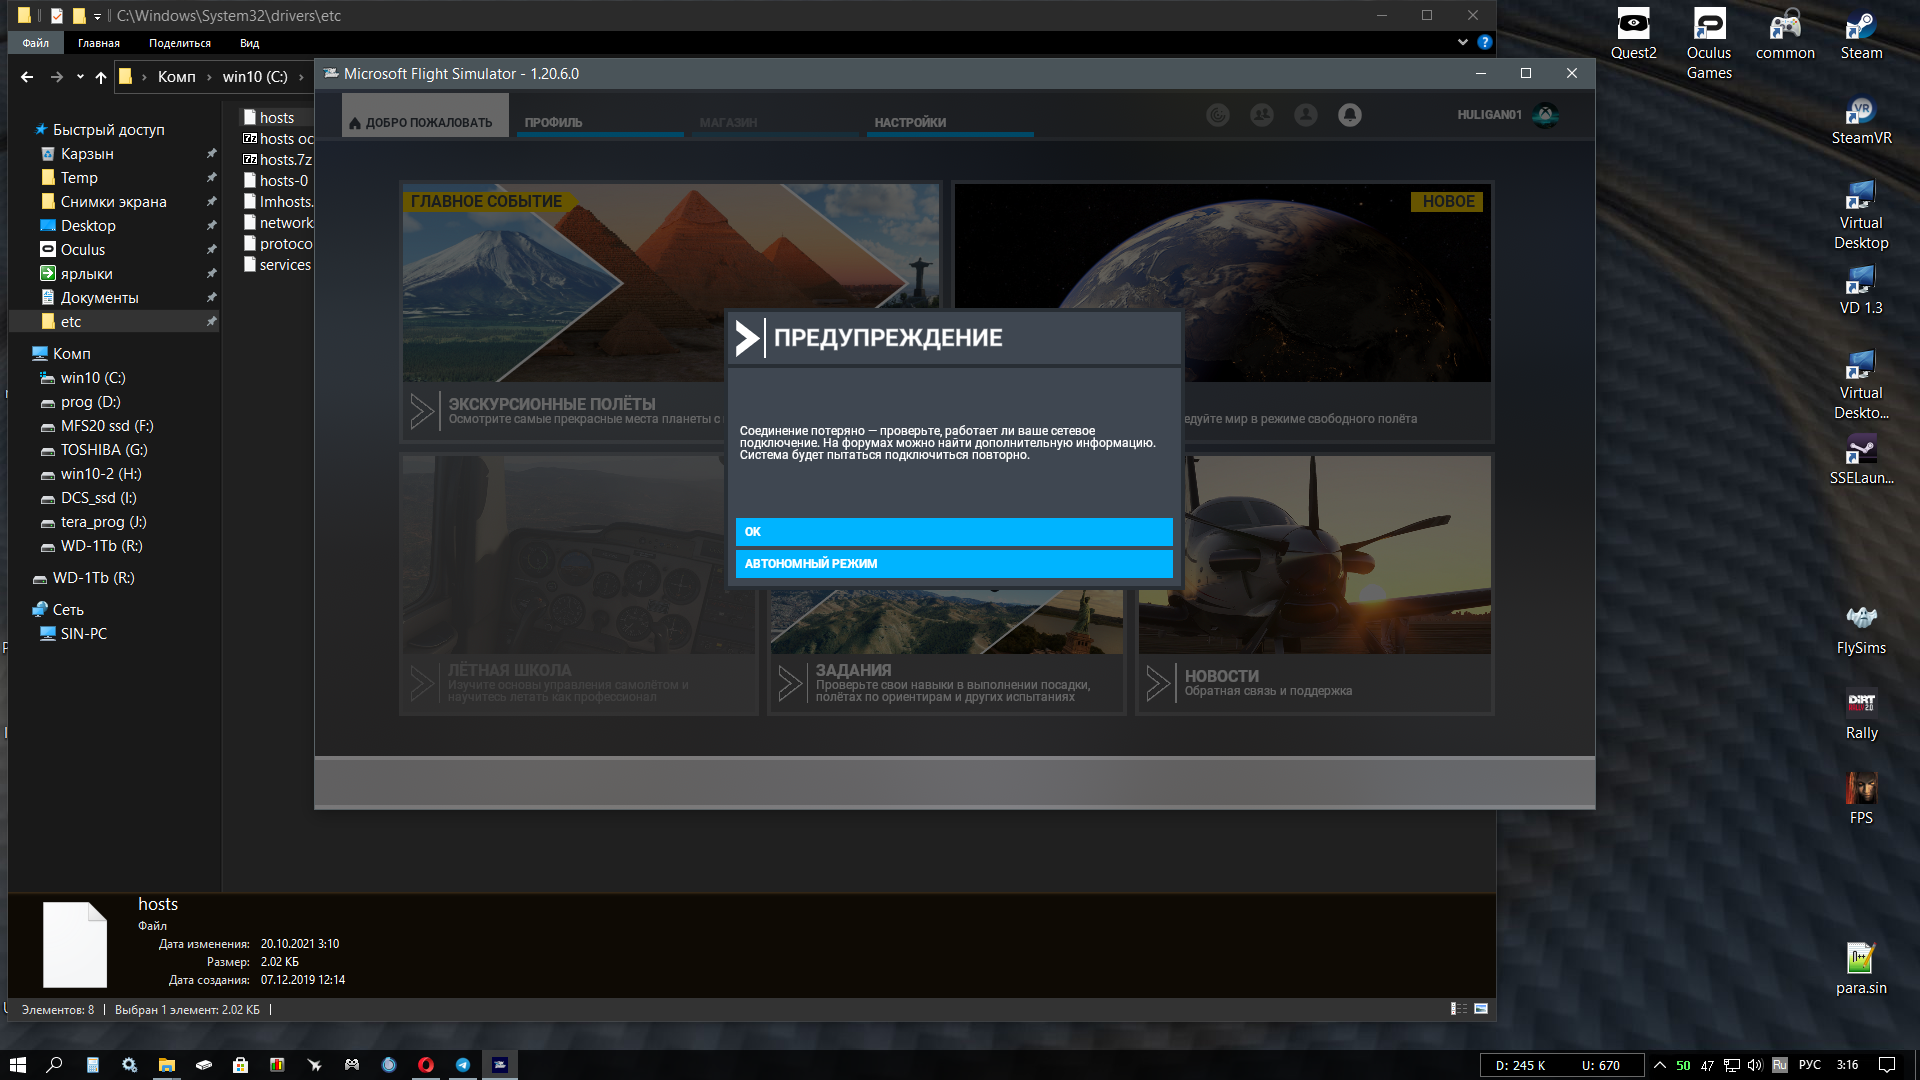This screenshot has height=1080, width=1920.
Task: Click the radar activity icon
Action: [x=1218, y=115]
